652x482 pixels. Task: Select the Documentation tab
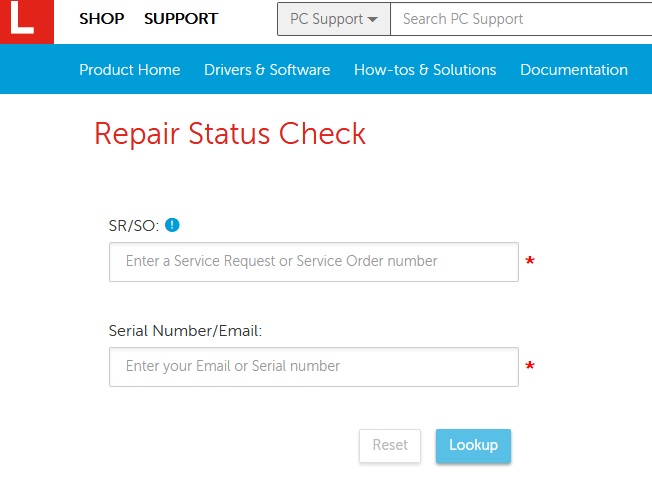pos(574,70)
